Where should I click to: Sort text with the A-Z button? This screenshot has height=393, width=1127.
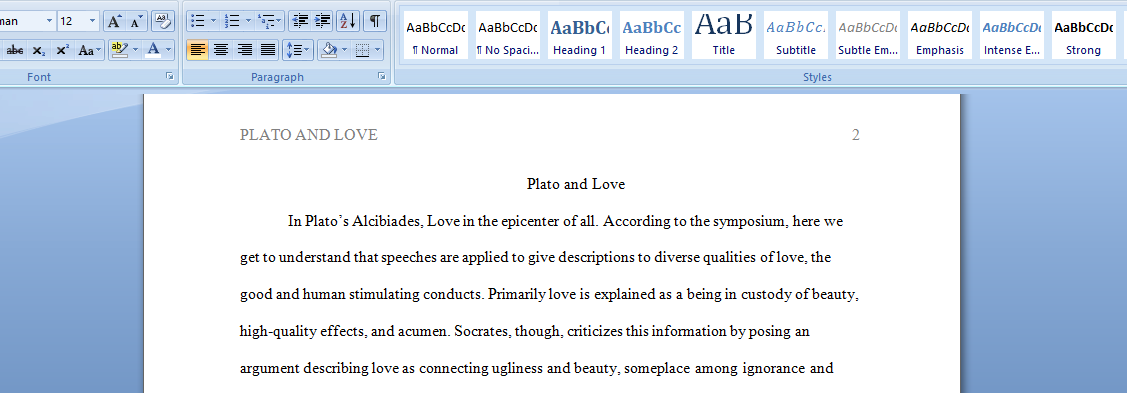tap(348, 21)
